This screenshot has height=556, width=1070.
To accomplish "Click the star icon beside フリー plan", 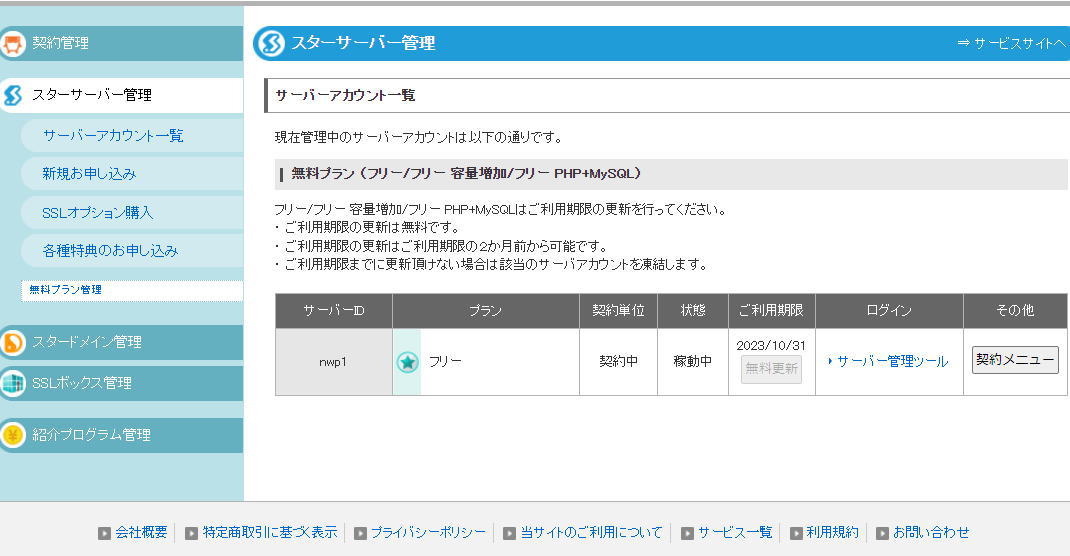I will [x=407, y=362].
